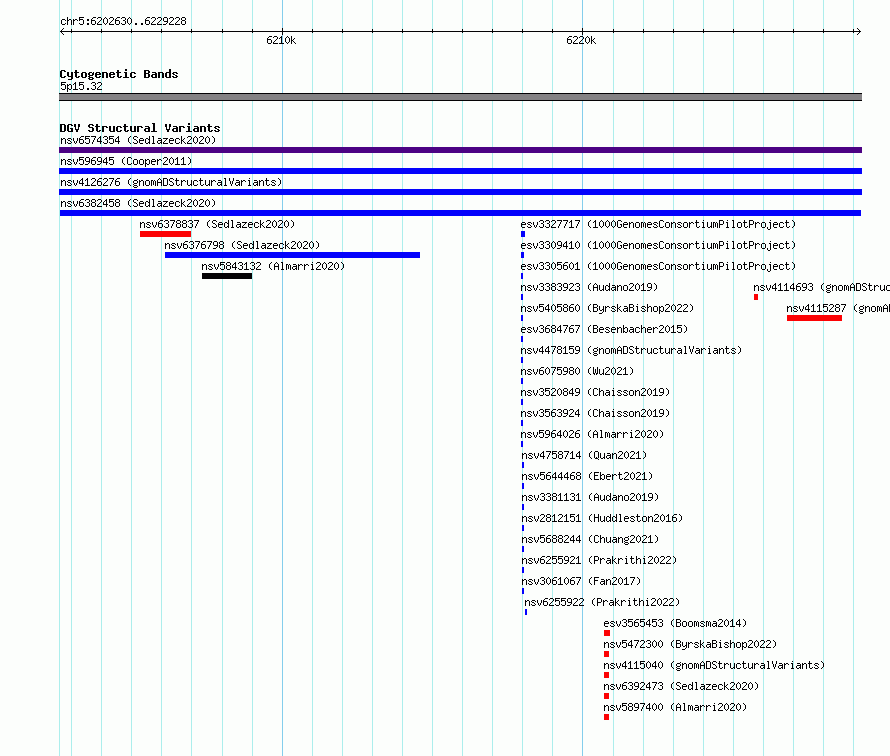Click the left arrow on the ruler
Viewport: 890px width, 756px height.
pyautogui.click(x=63, y=31)
